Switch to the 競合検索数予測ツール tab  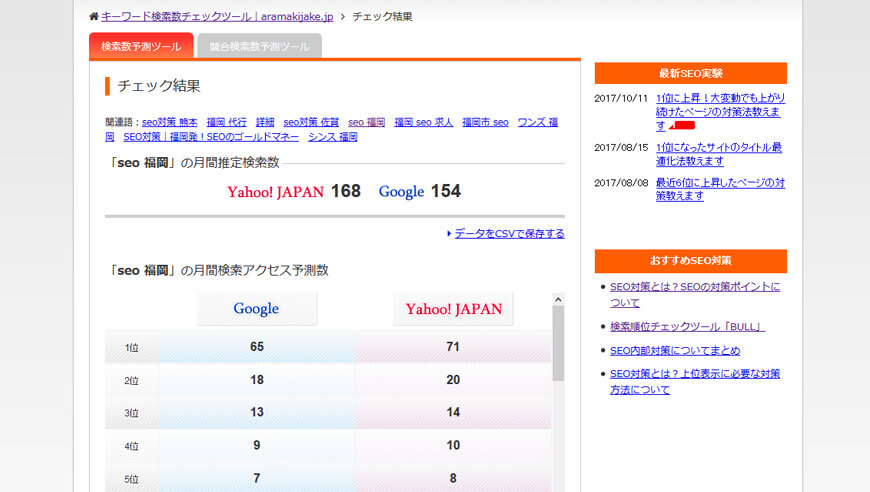click(259, 47)
